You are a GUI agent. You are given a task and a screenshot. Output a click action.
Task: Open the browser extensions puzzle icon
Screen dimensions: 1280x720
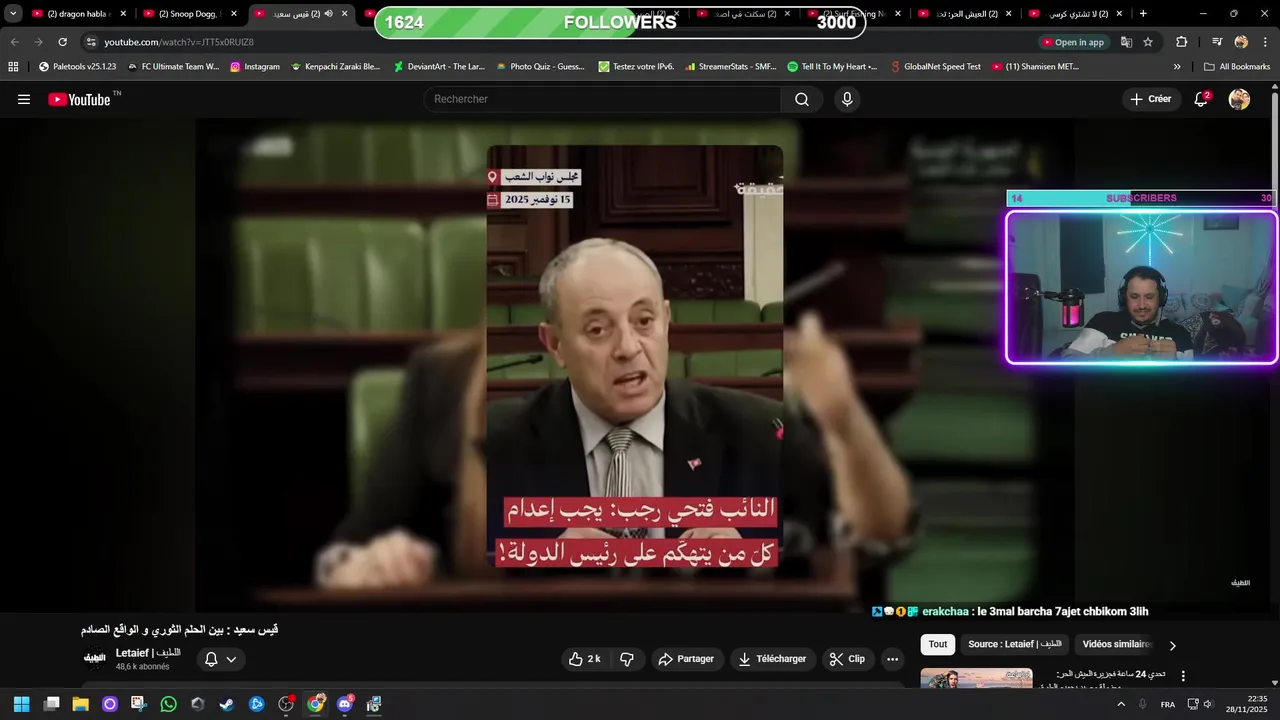coord(1181,42)
